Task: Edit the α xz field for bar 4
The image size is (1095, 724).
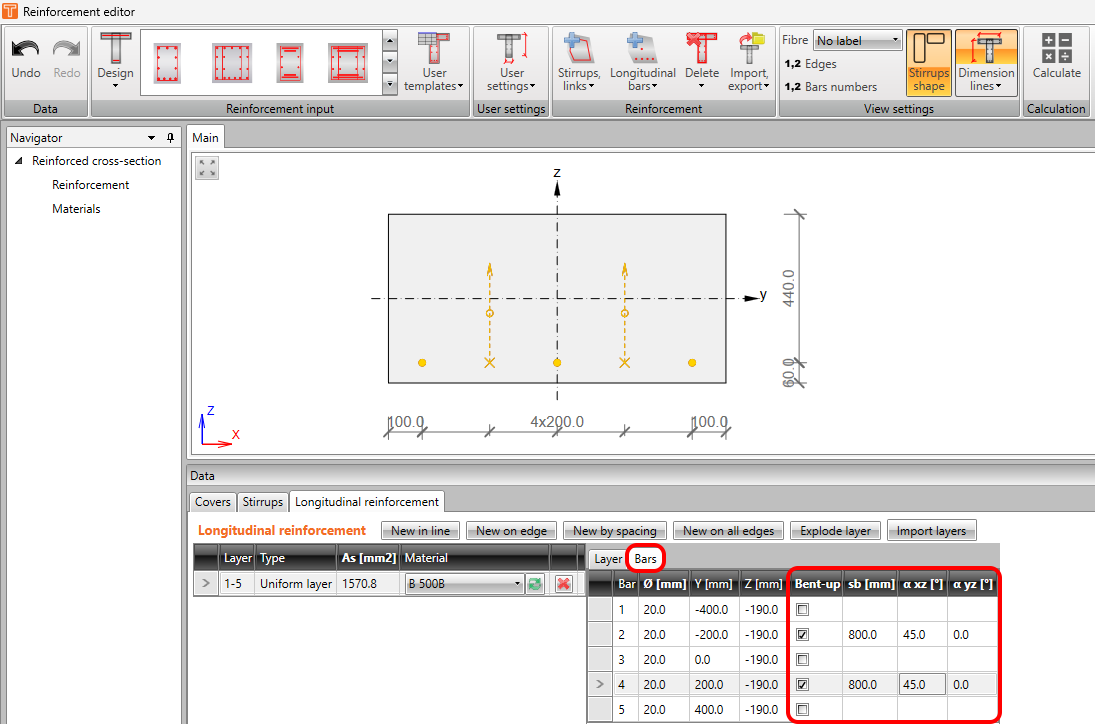Action: (923, 684)
